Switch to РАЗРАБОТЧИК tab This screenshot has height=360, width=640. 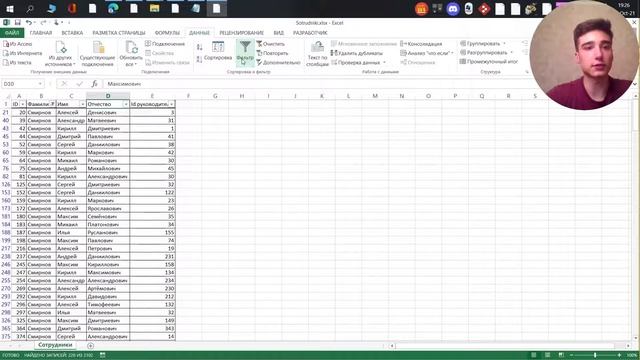tap(310, 33)
